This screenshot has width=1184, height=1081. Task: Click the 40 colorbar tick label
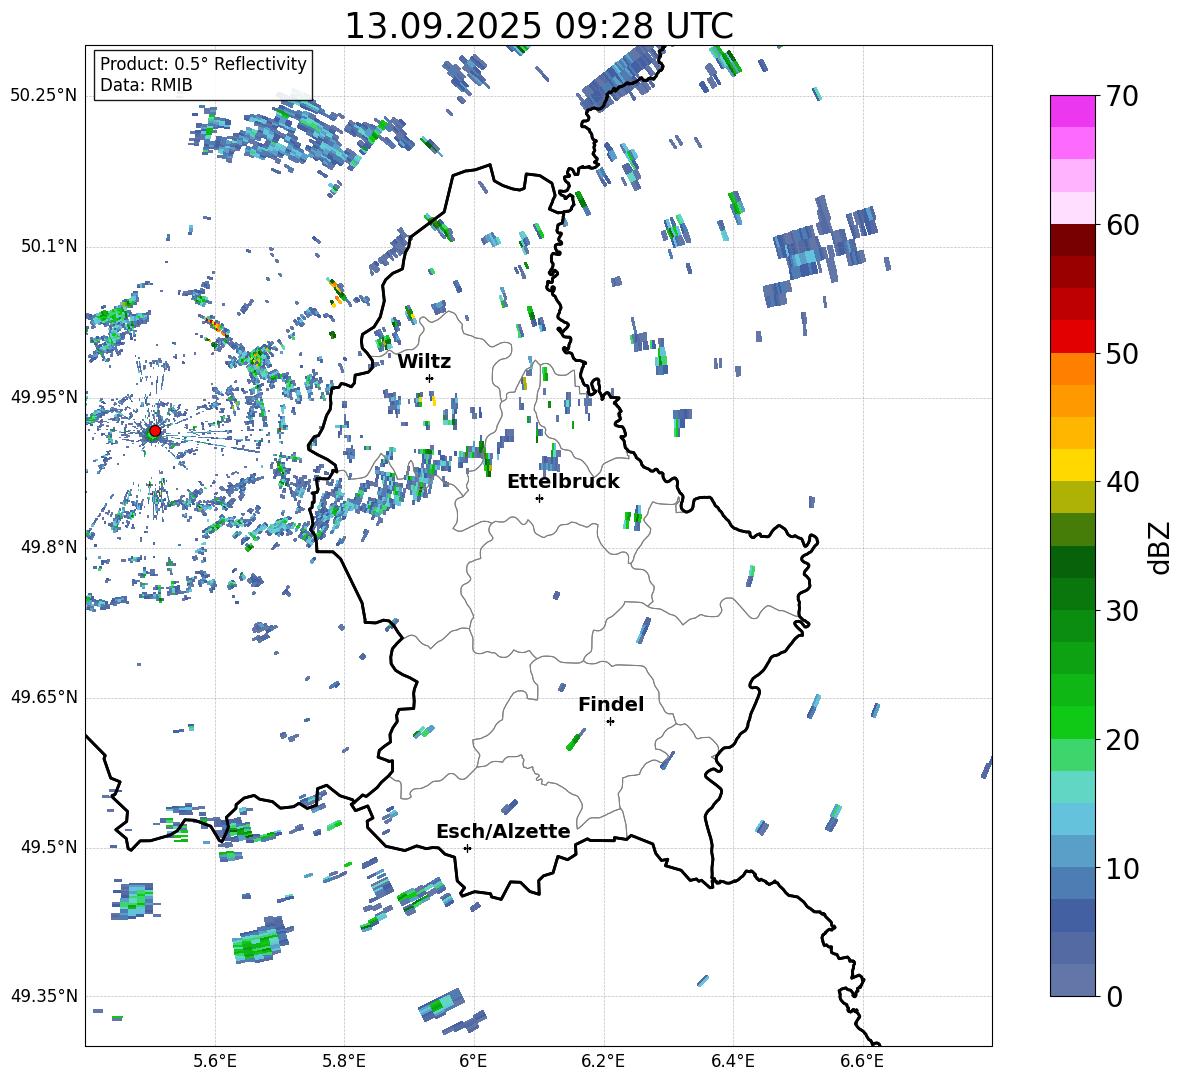(x=1122, y=482)
